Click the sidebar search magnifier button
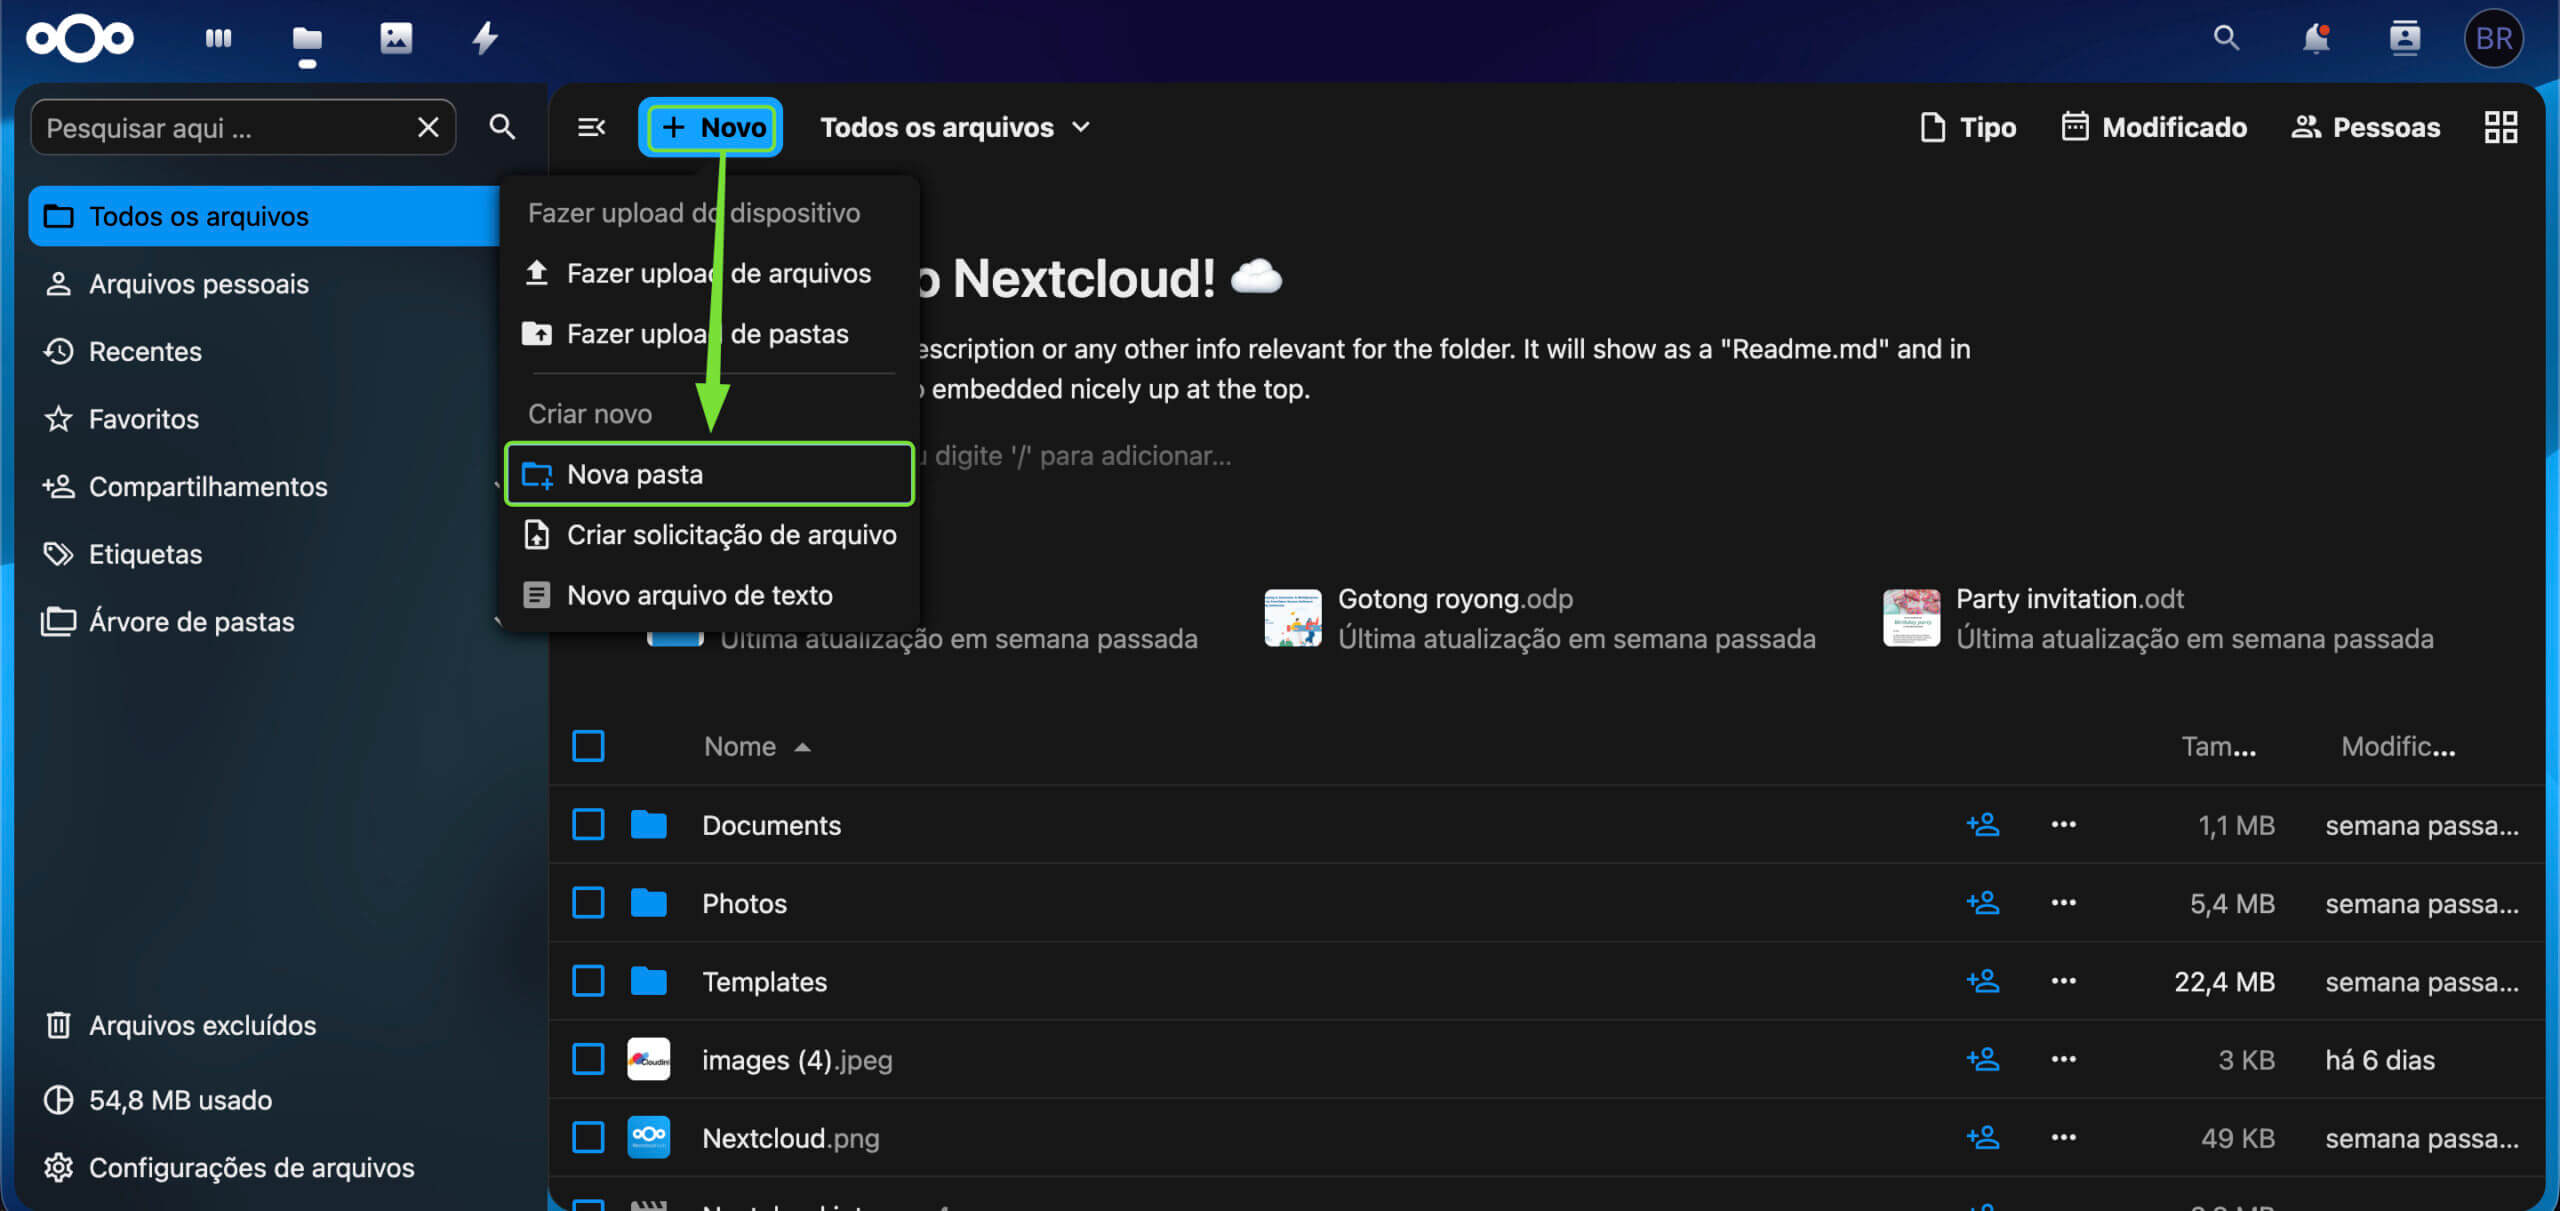The height and width of the screenshot is (1211, 2560). (502, 128)
